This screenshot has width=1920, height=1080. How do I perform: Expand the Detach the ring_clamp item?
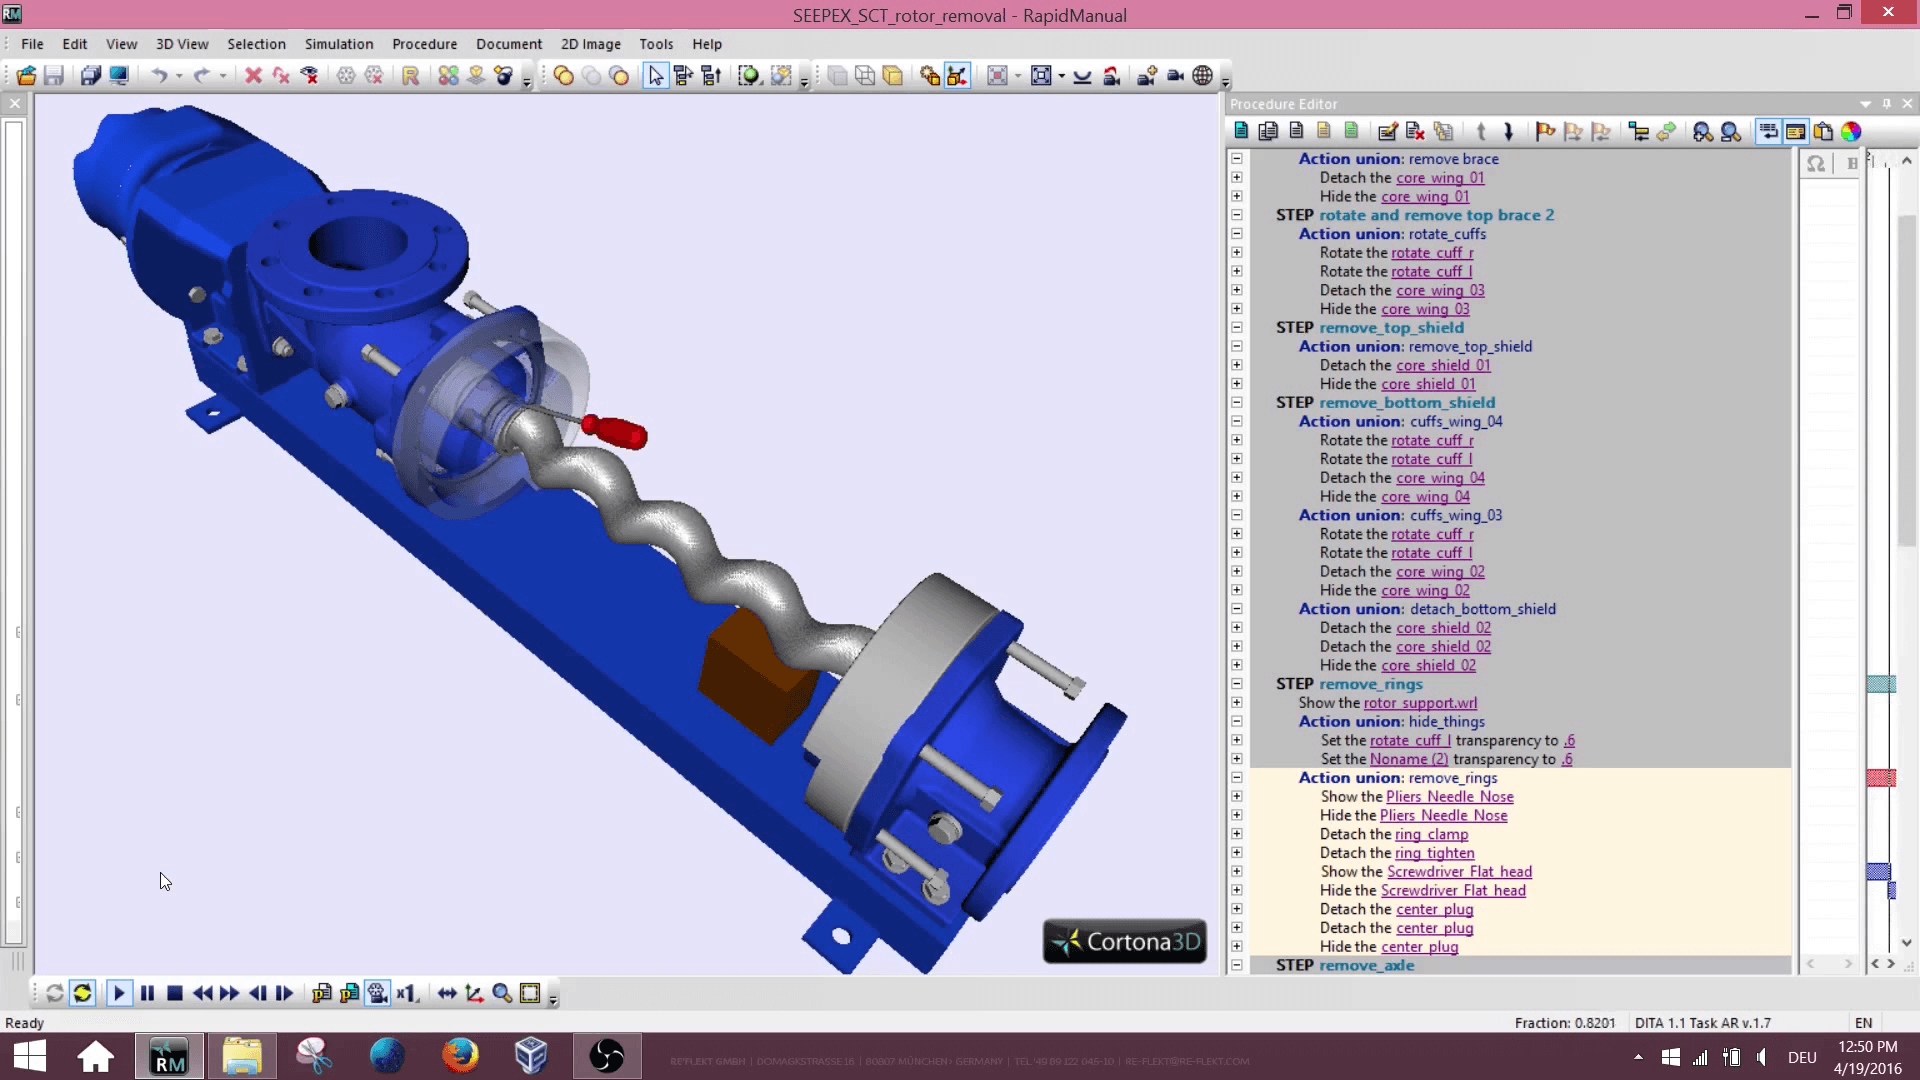tap(1237, 834)
